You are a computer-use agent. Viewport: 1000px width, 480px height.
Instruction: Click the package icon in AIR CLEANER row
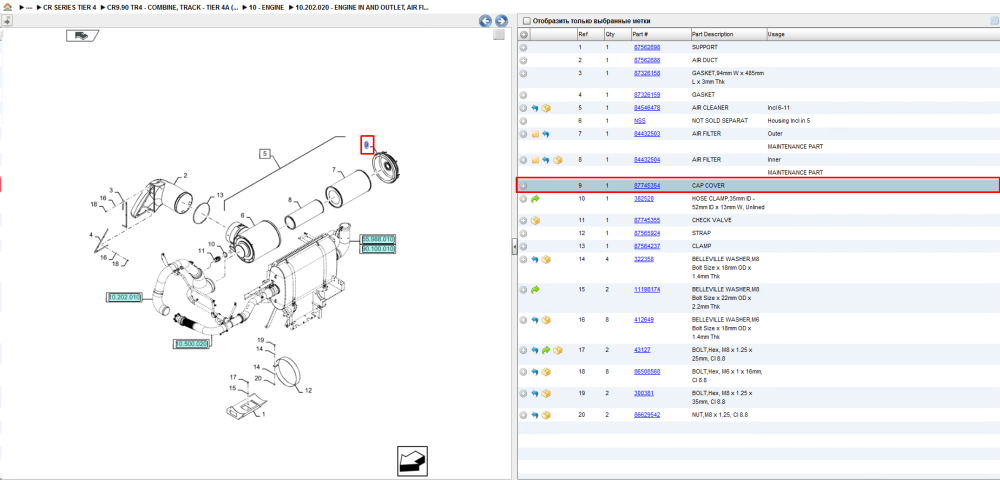pos(546,108)
